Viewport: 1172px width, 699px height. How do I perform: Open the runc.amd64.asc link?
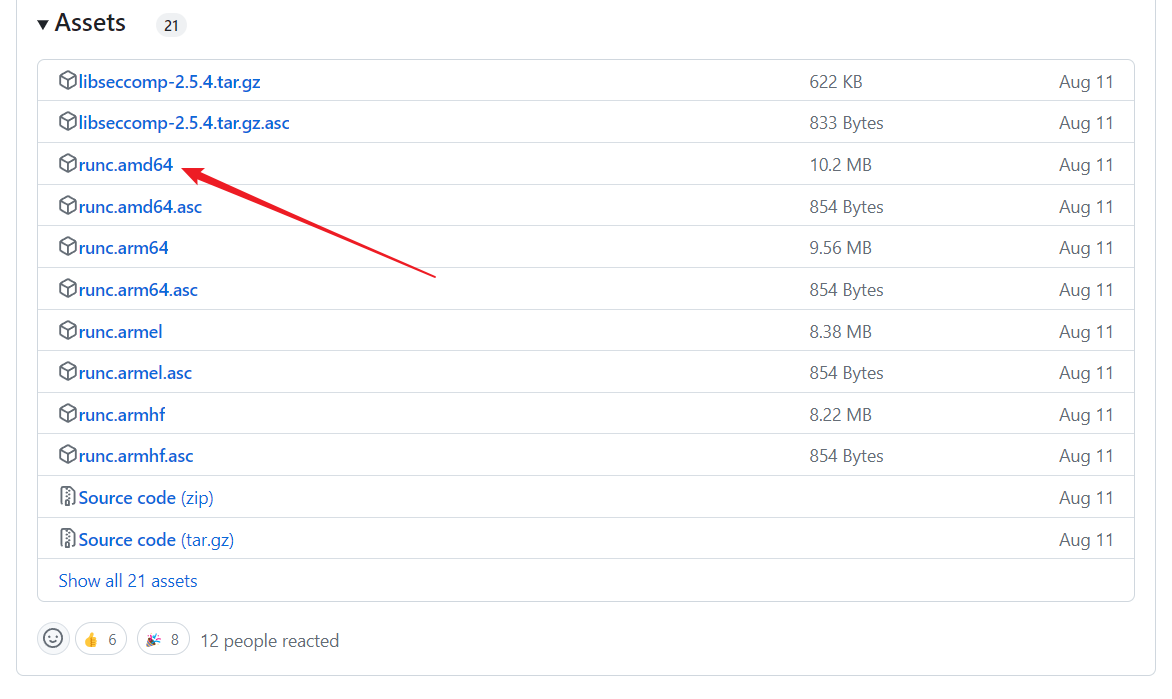140,207
